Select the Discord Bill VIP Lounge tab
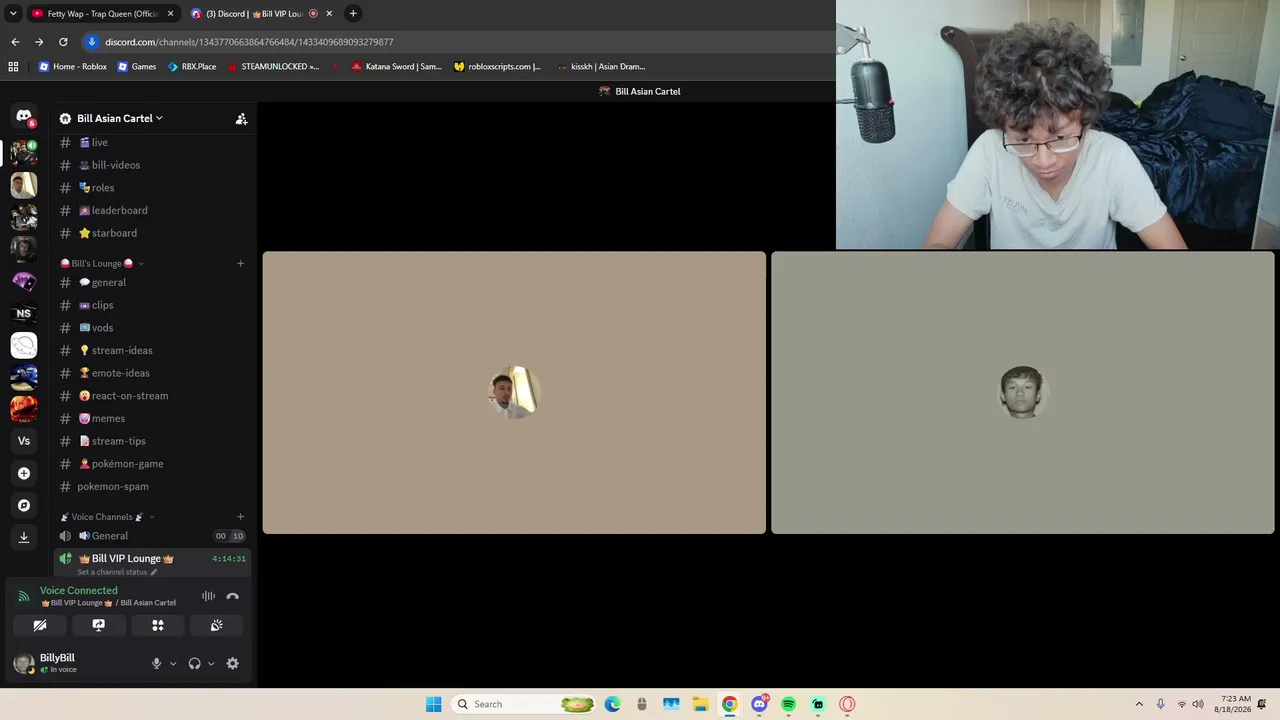Image resolution: width=1280 pixels, height=720 pixels. 260,13
